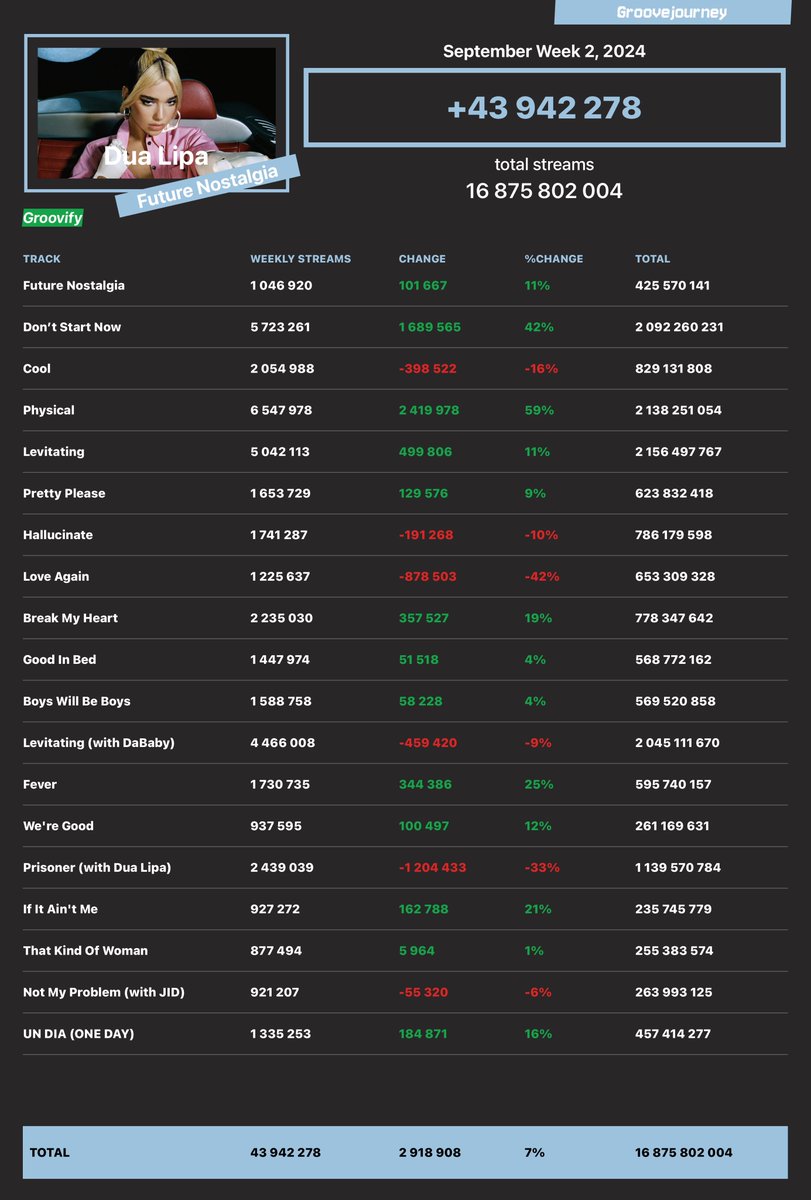Click total 2 138 251 054 for Physical
Viewport: 811px width, 1200px height.
click(678, 410)
